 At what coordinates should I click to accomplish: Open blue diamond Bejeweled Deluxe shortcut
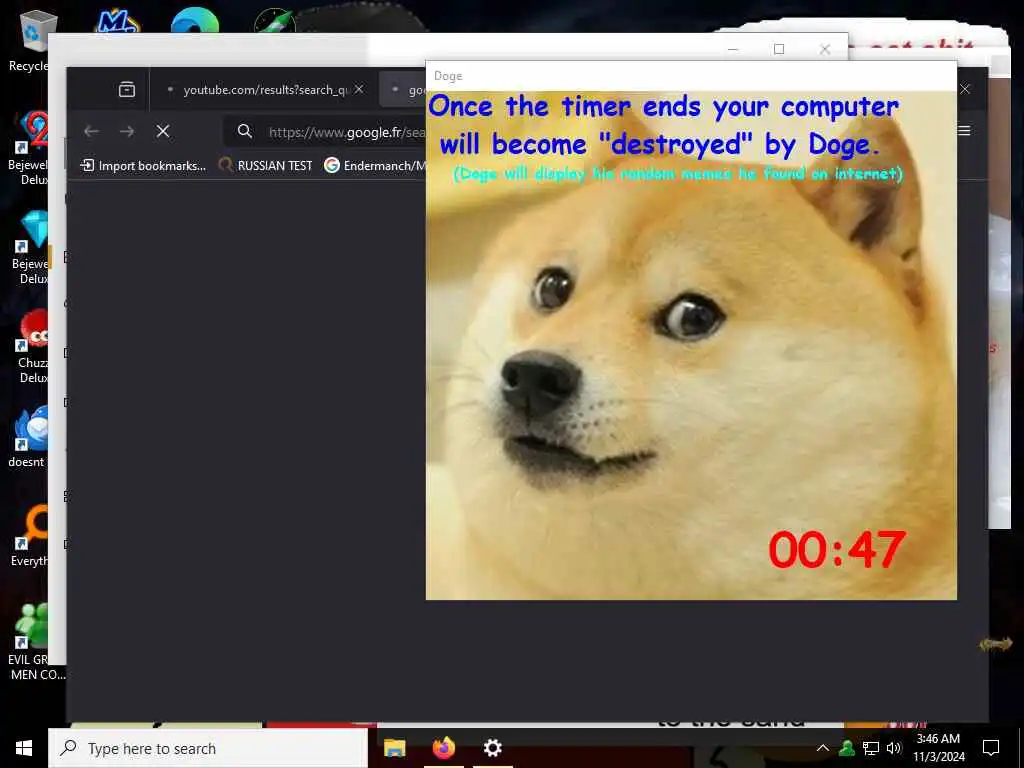coord(31,248)
